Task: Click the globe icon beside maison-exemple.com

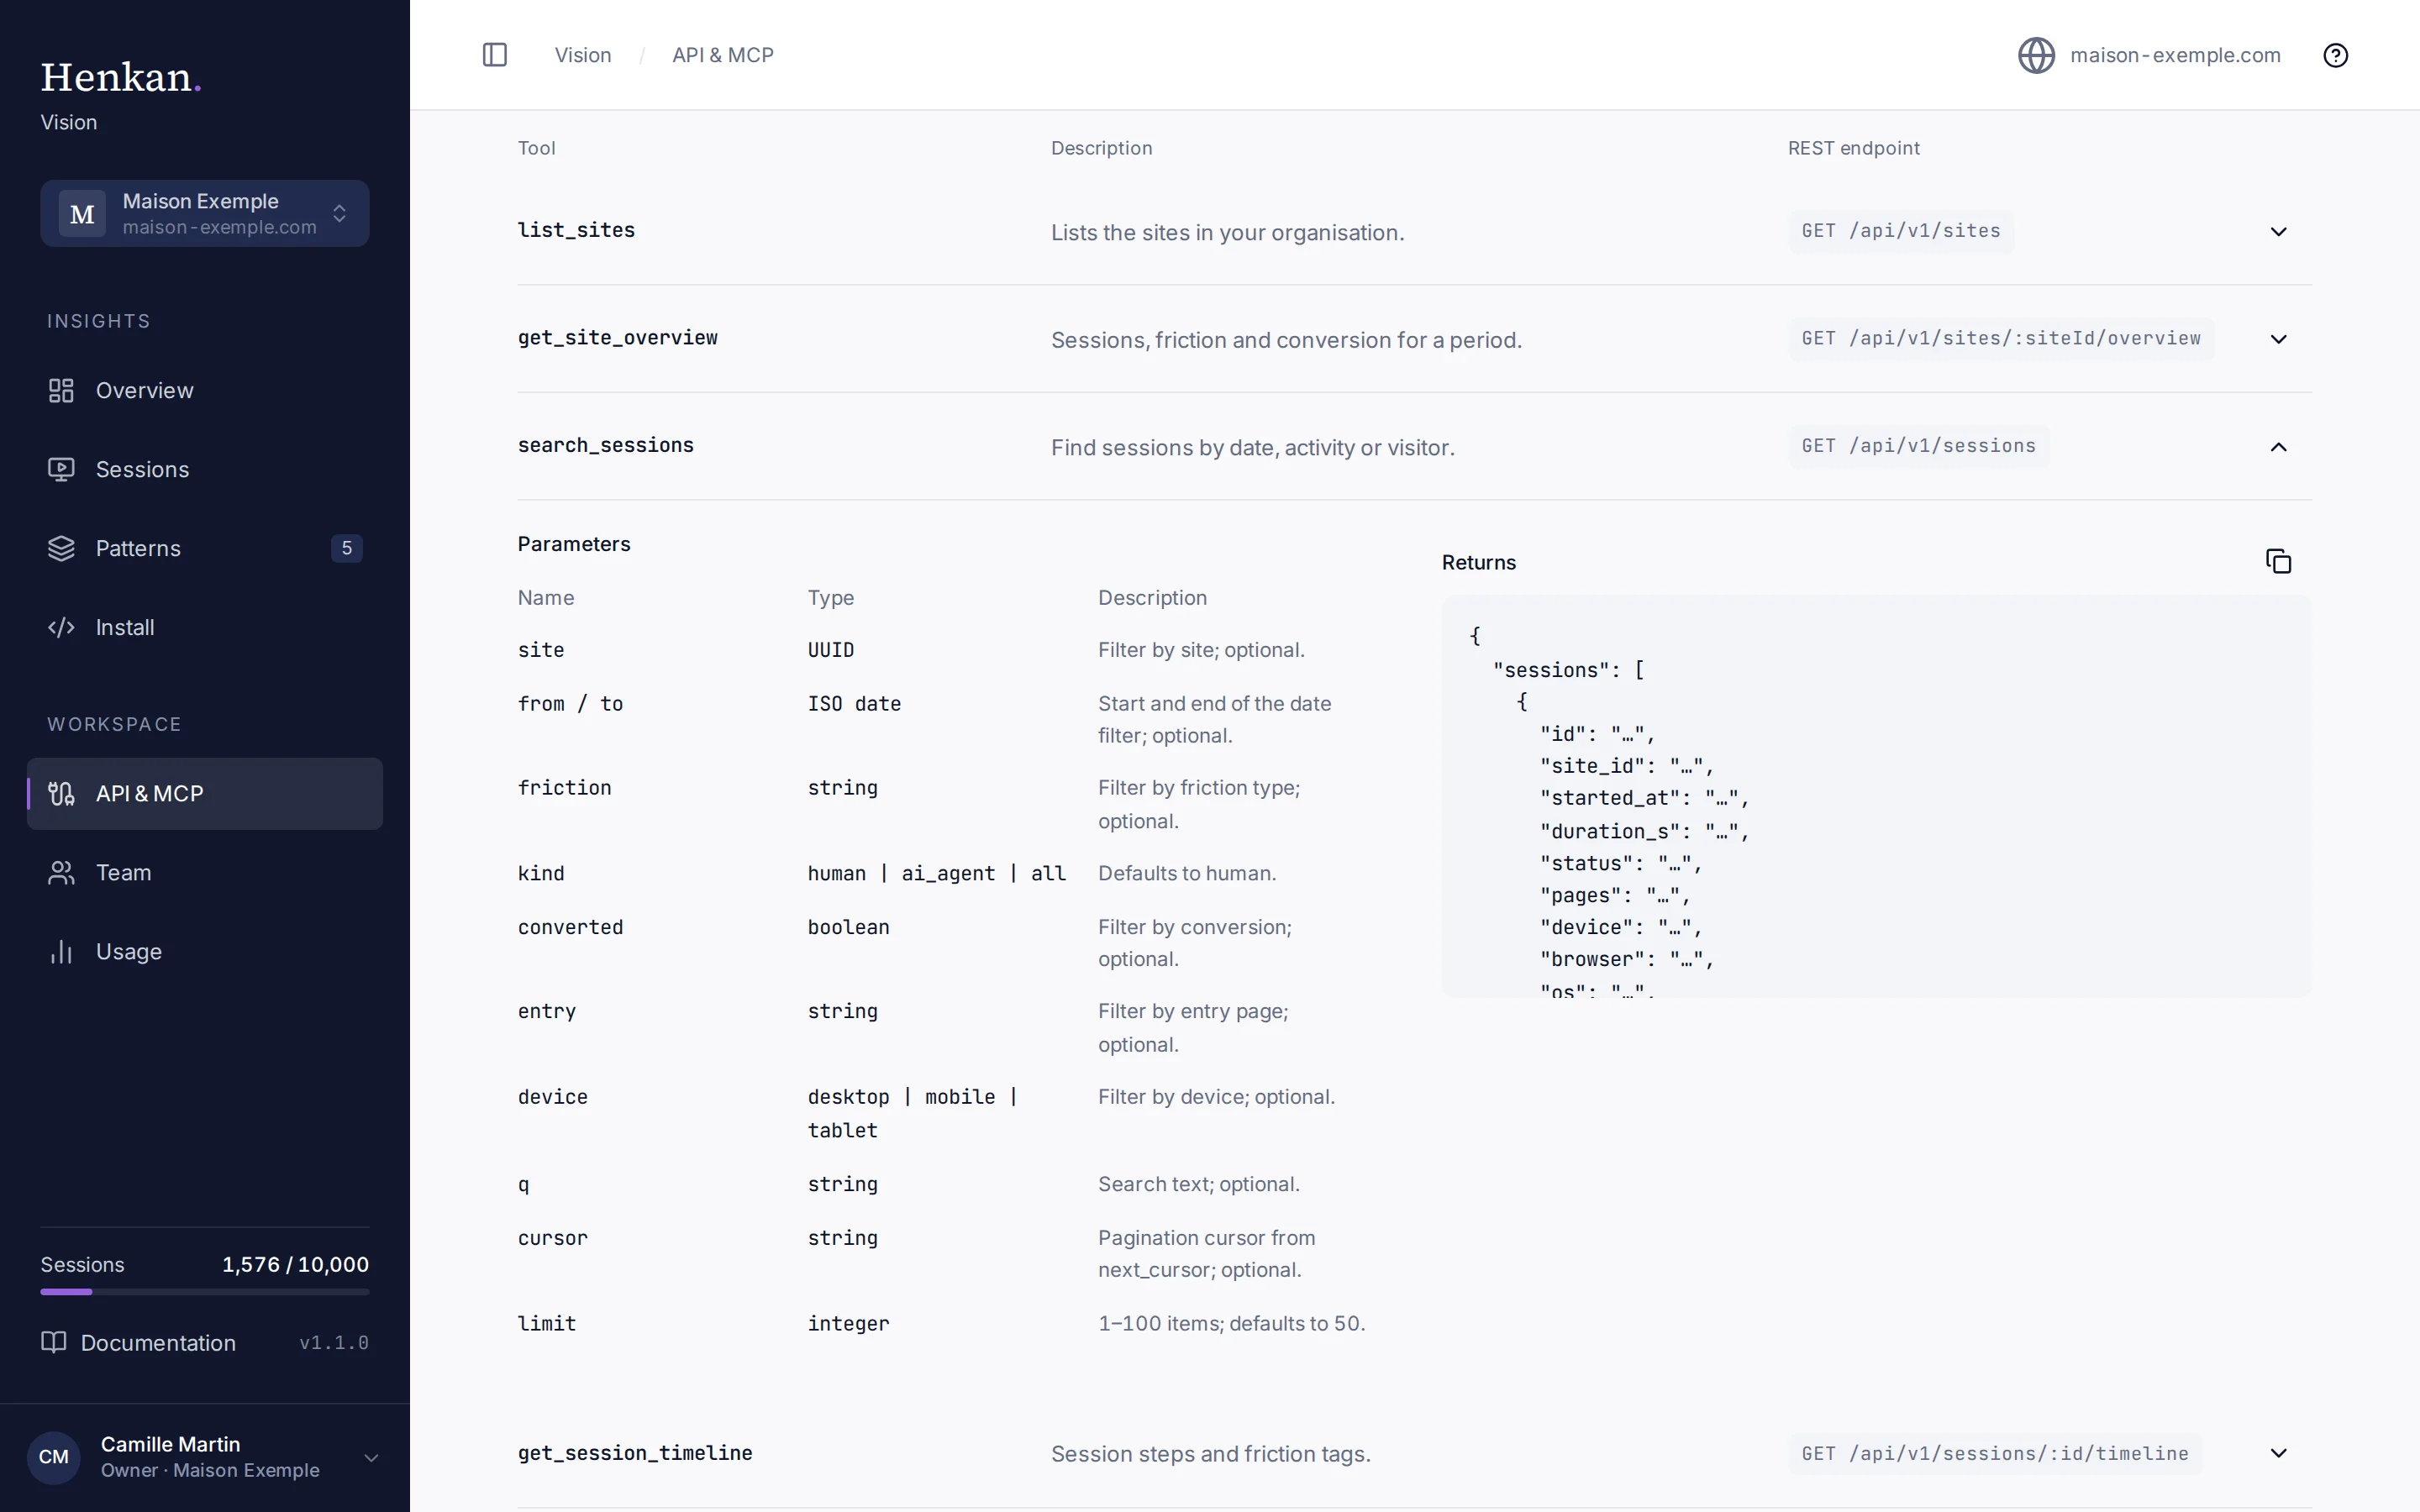Action: pos(2036,55)
